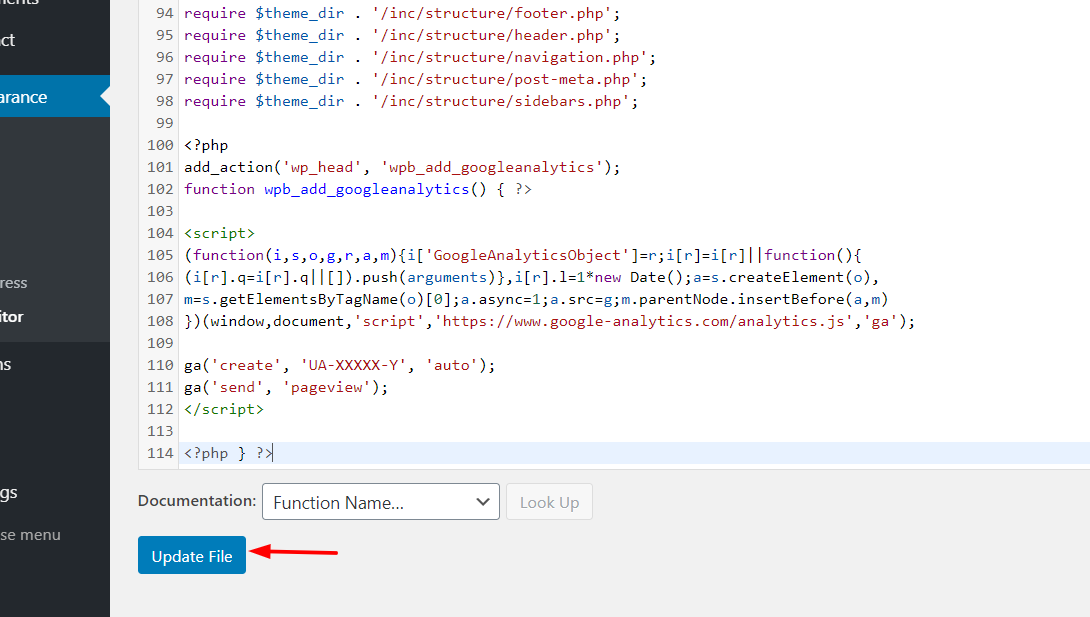Click the google-analytics.com/analytics.js URL string
The image size is (1090, 617).
[x=644, y=321]
